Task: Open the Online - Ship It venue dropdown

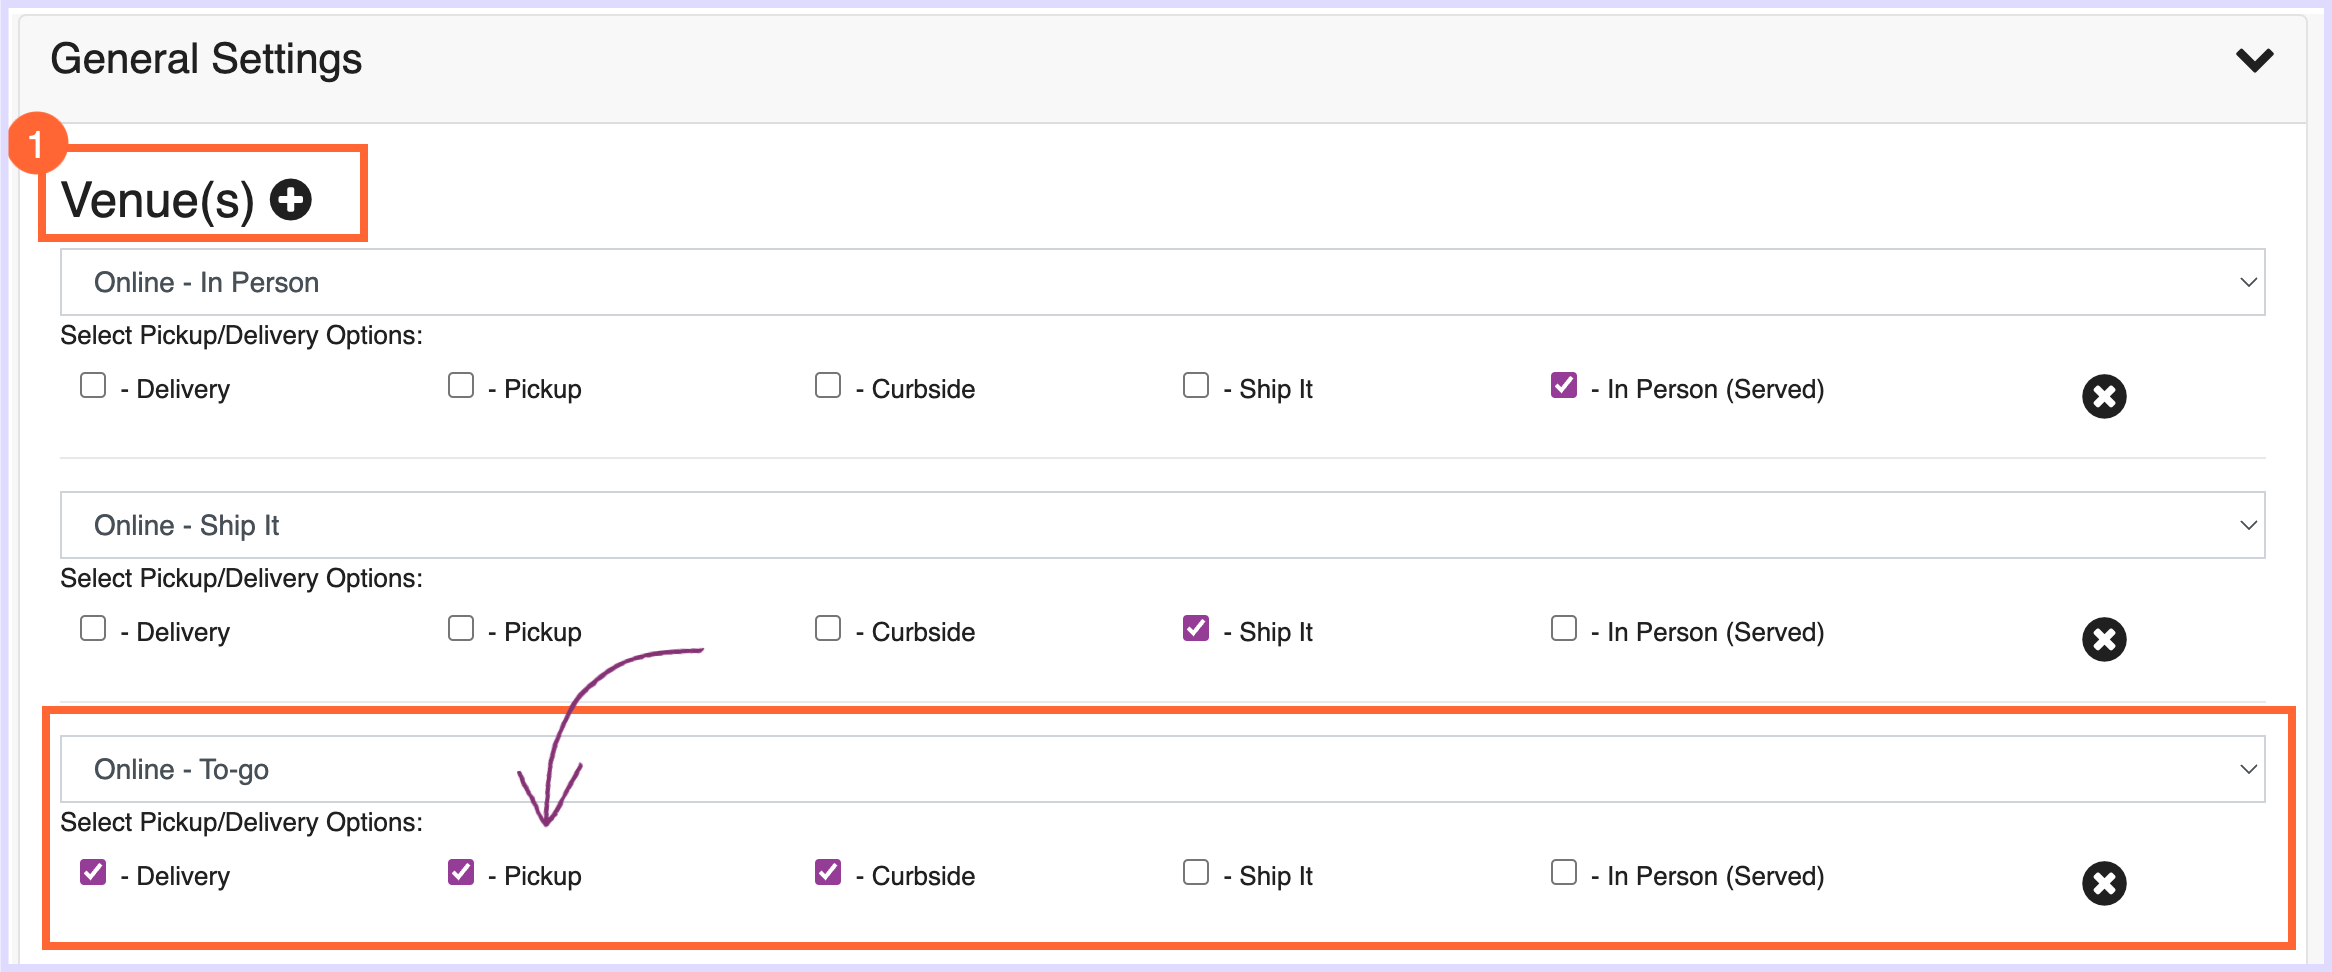Action: coord(1162,525)
